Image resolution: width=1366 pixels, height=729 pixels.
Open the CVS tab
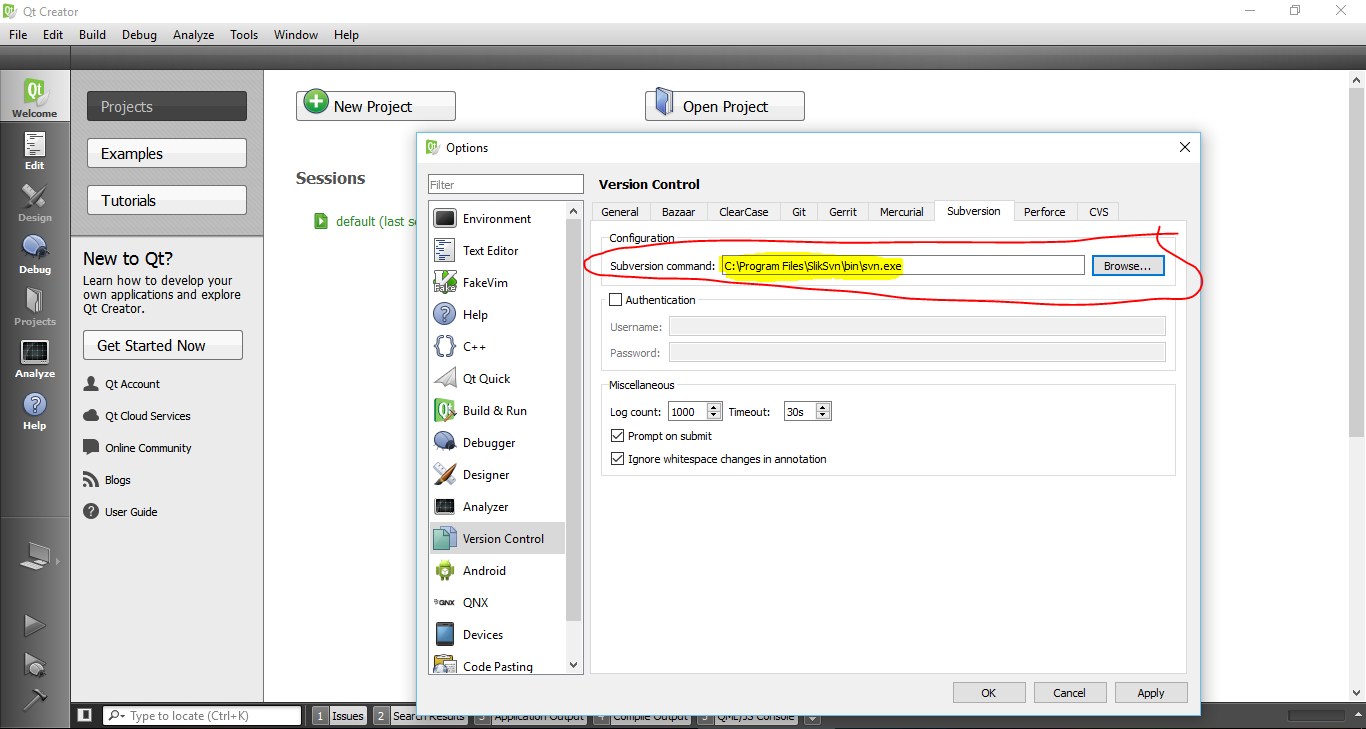pos(1099,212)
